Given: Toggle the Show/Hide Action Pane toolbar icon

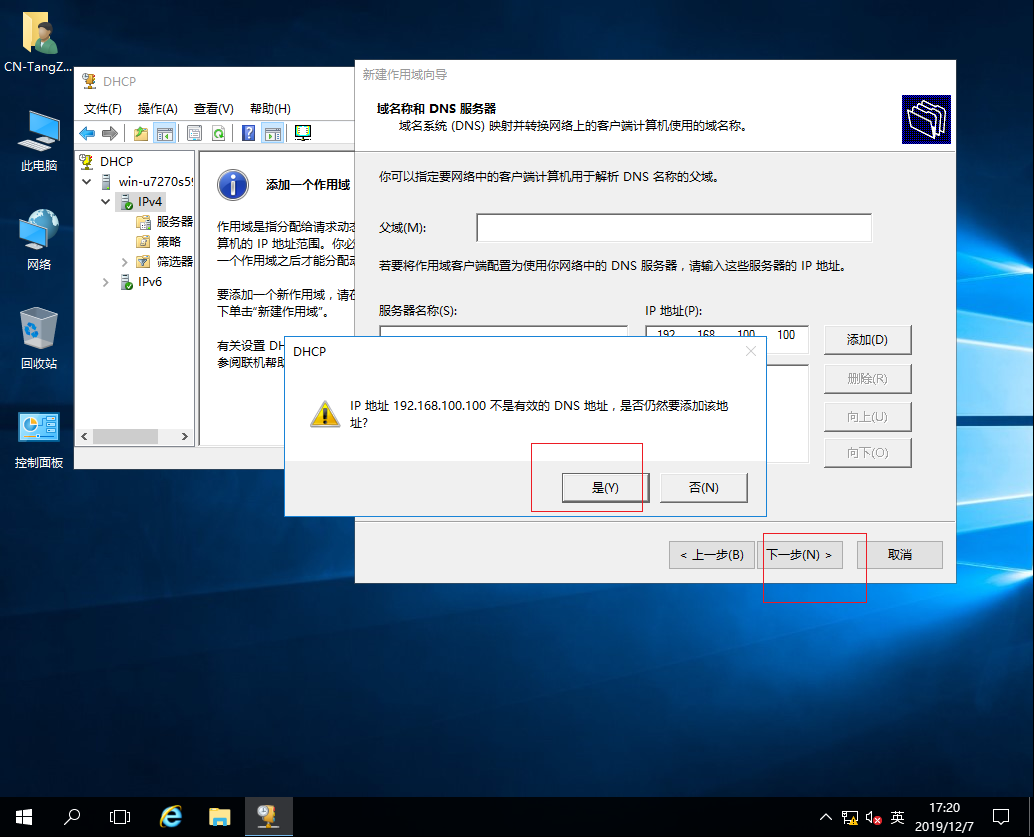Looking at the screenshot, I should point(271,133).
